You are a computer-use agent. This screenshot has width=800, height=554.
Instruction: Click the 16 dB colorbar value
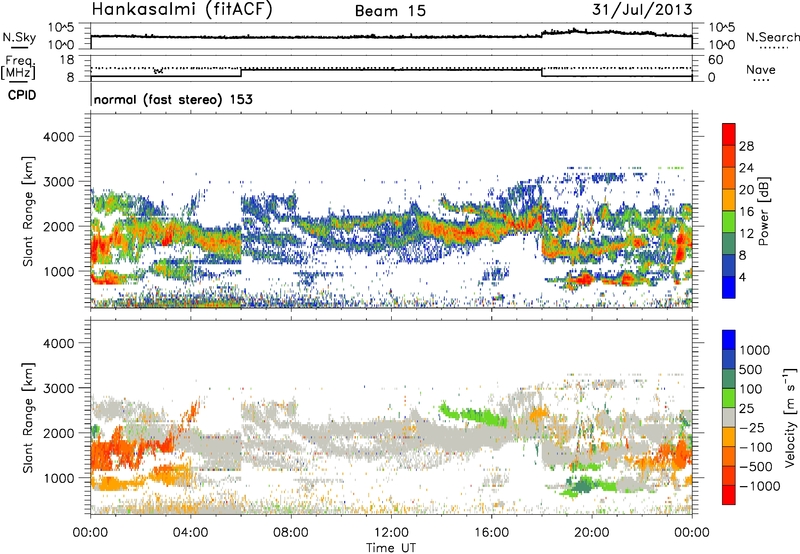pyautogui.click(x=746, y=212)
